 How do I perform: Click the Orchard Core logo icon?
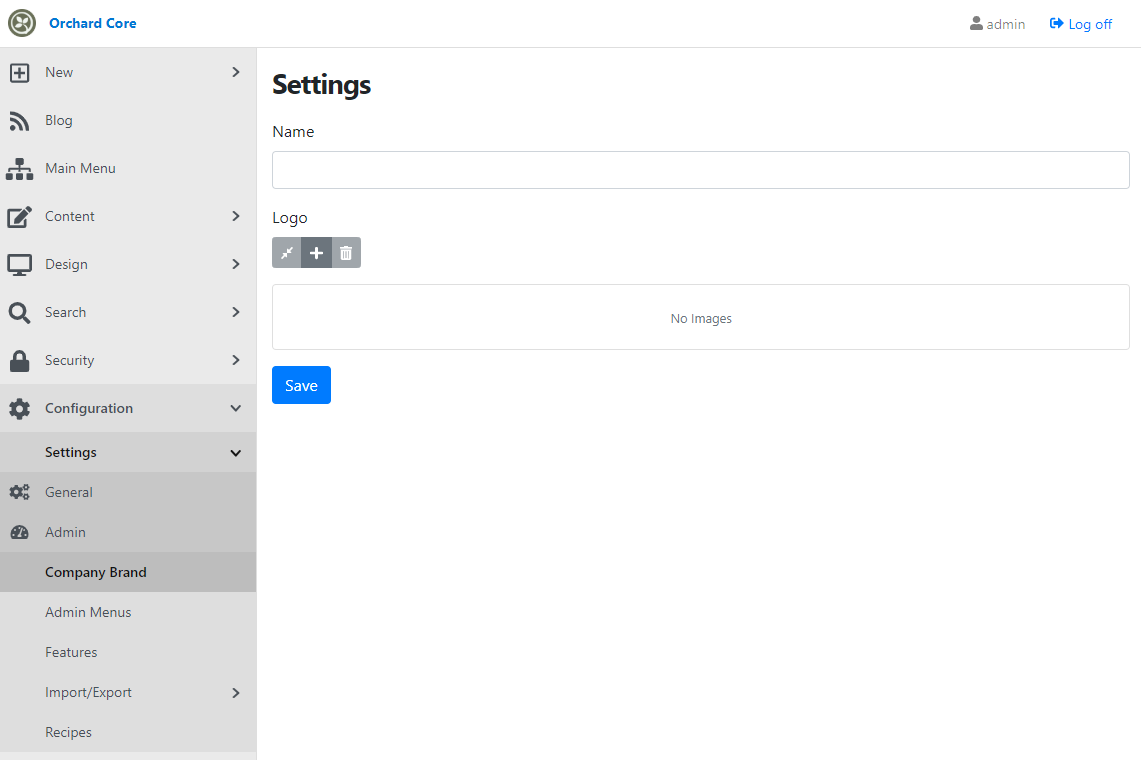point(22,23)
